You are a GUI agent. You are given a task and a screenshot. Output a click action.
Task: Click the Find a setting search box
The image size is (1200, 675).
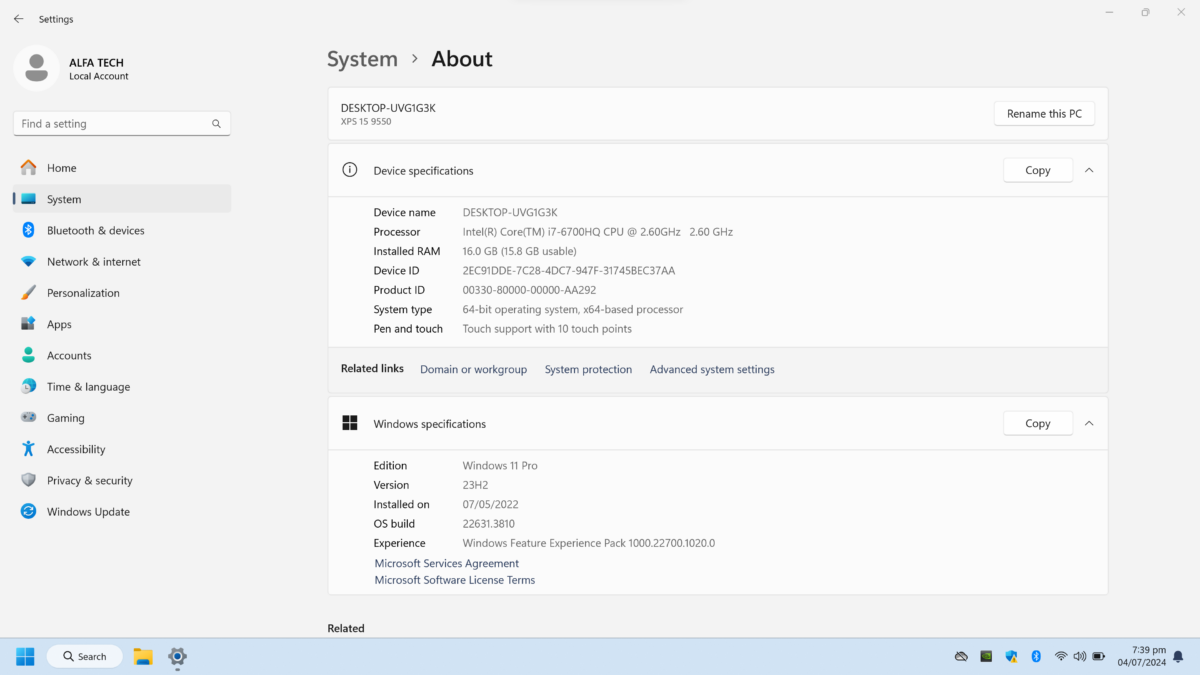pos(115,124)
